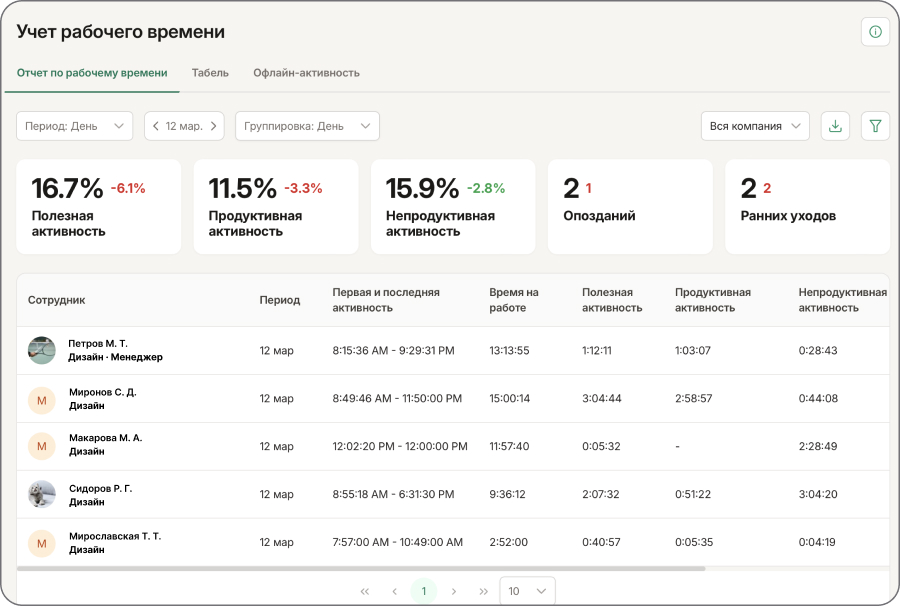
Task: Open the filter icon near export button
Action: (x=875, y=126)
